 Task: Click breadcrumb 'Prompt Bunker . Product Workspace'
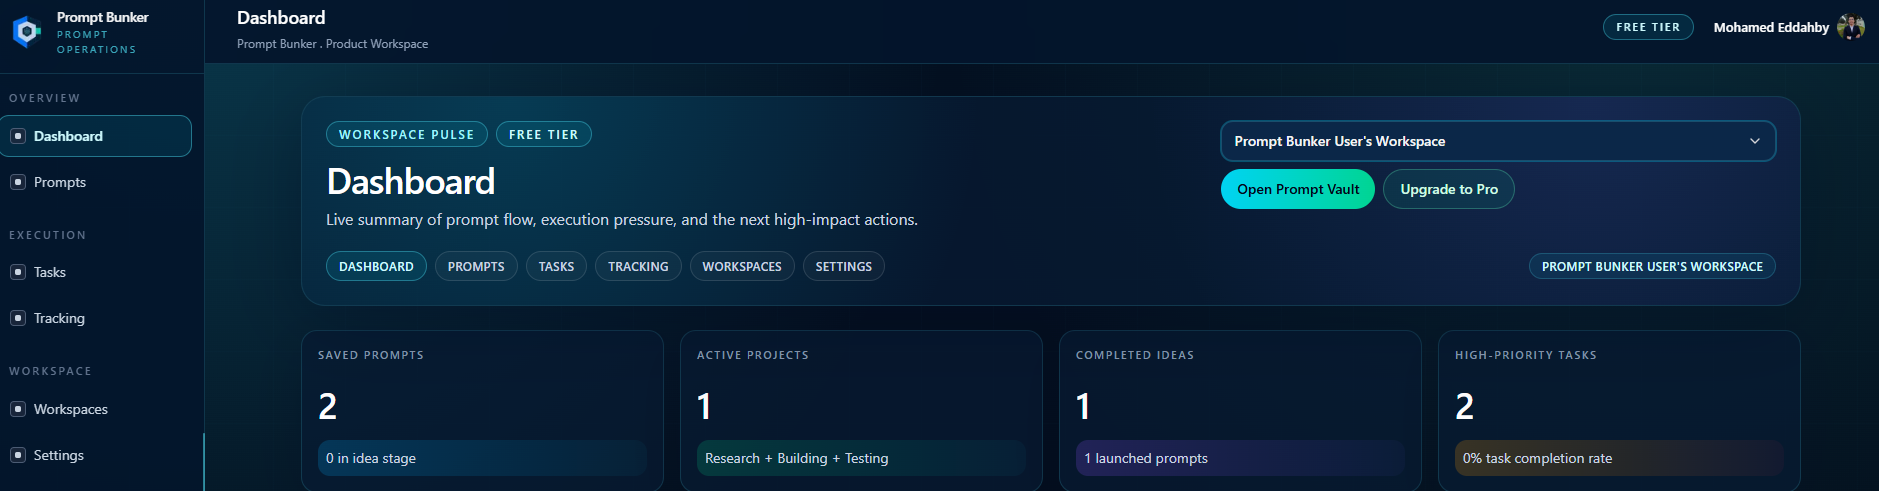pos(332,44)
